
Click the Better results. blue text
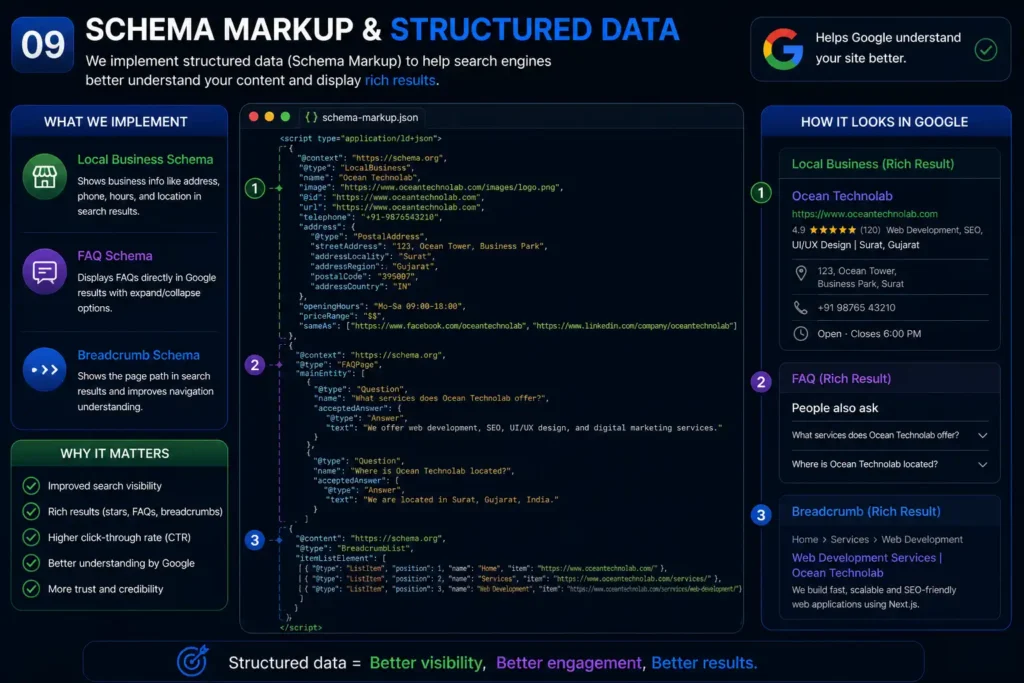(704, 663)
